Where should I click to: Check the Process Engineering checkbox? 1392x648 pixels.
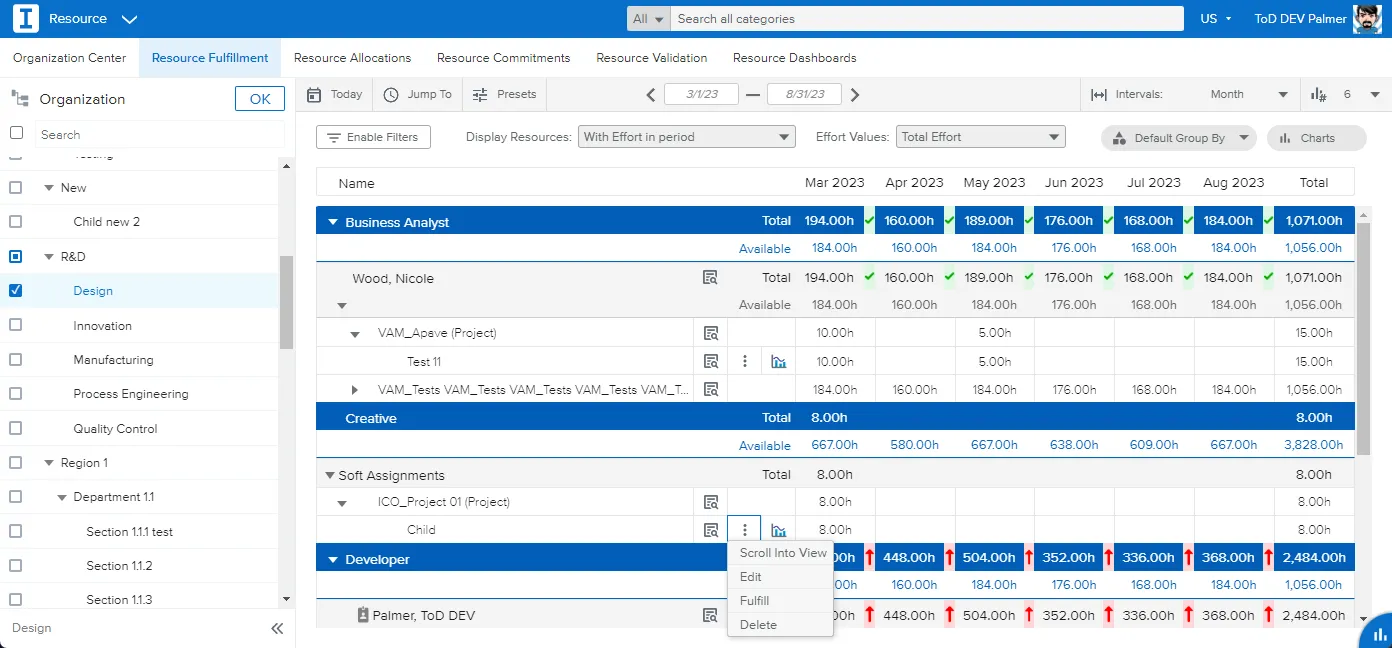coord(16,394)
